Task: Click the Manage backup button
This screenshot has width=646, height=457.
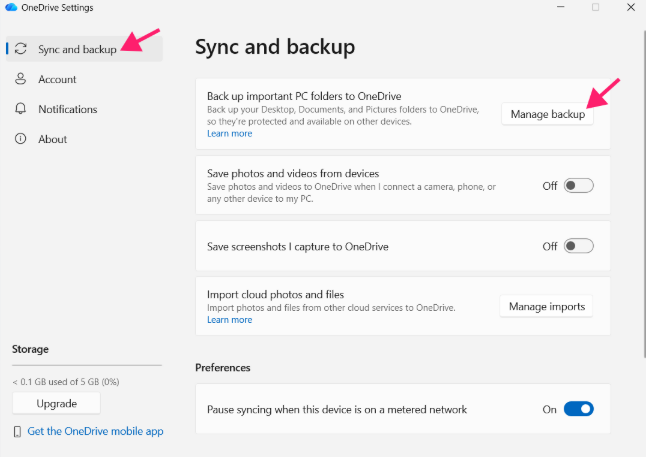Action: click(547, 114)
